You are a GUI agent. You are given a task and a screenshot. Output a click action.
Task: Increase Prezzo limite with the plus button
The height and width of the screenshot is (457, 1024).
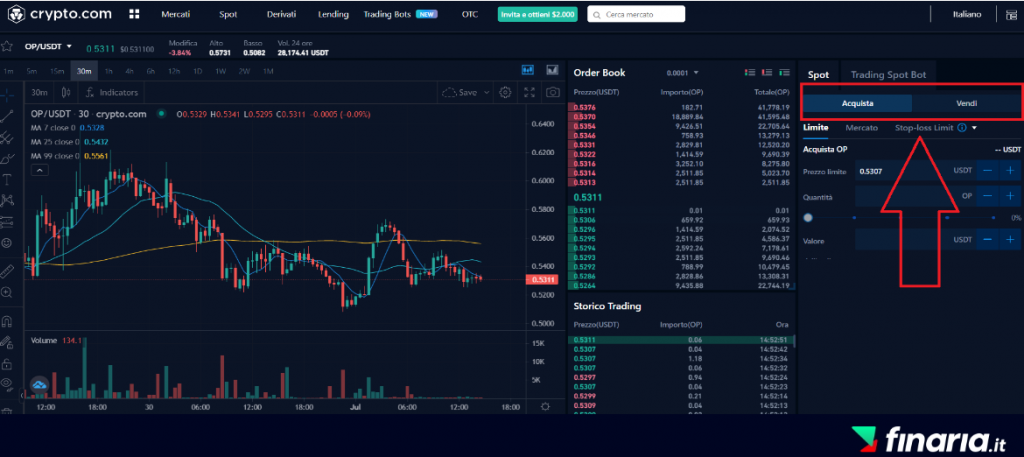coord(1010,171)
